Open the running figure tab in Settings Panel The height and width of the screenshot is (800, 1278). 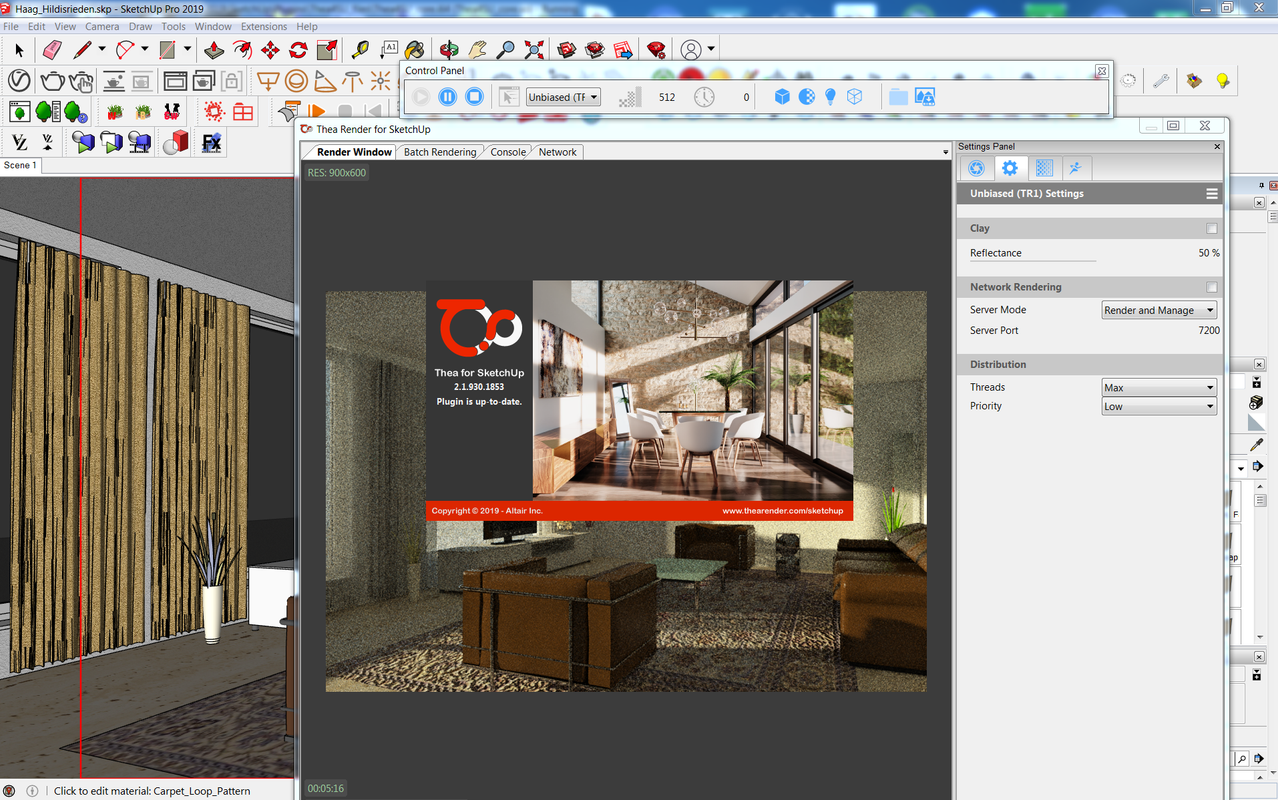tap(1075, 168)
